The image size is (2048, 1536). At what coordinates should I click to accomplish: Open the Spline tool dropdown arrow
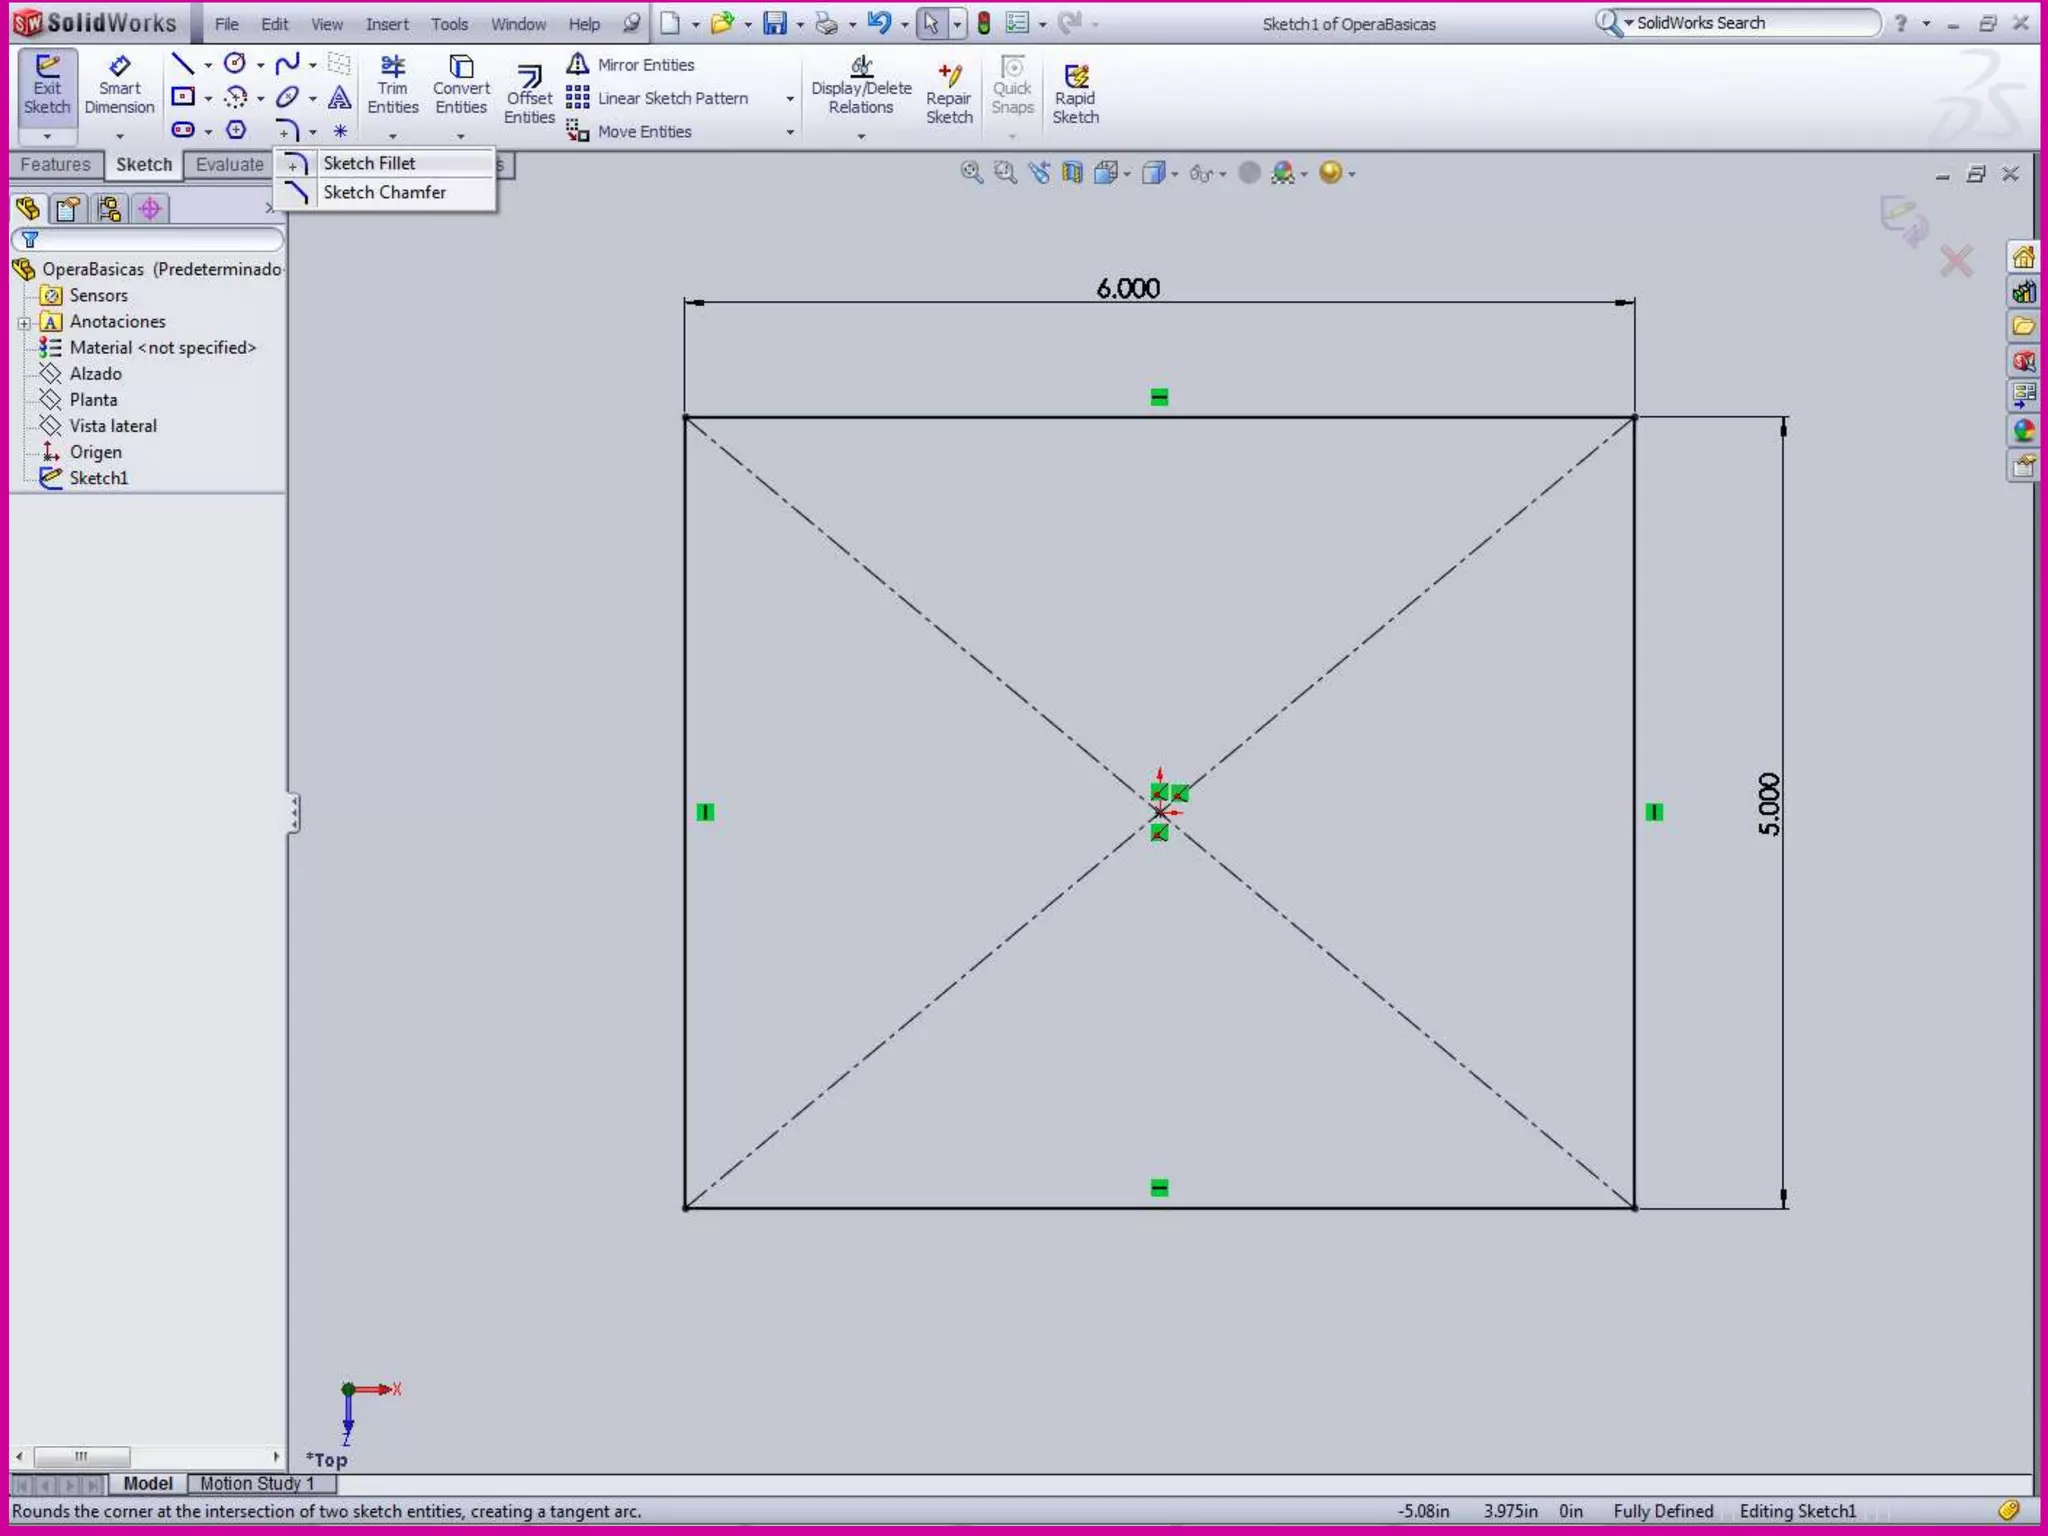pyautogui.click(x=313, y=66)
